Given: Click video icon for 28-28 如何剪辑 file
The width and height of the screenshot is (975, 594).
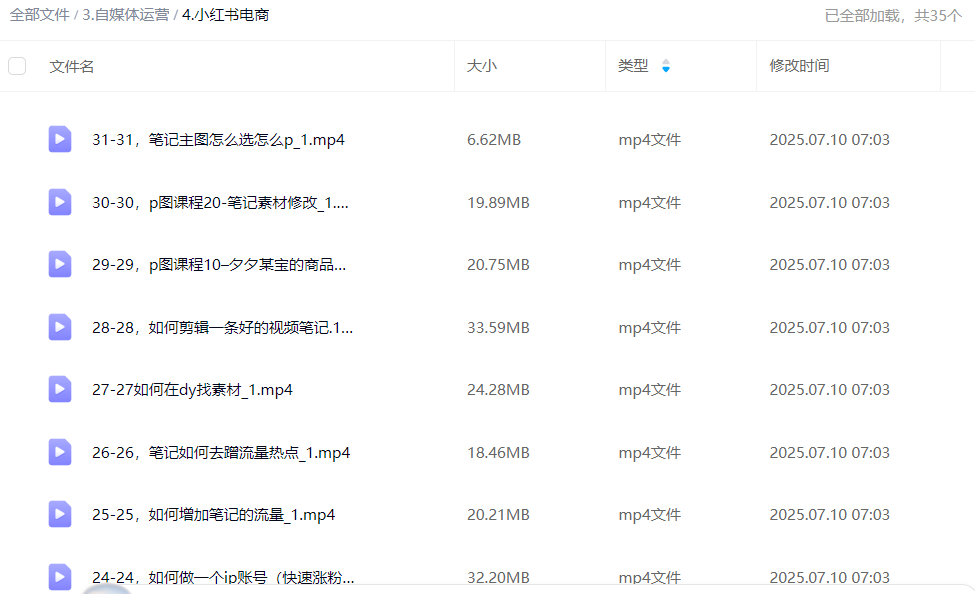Looking at the screenshot, I should [x=60, y=328].
